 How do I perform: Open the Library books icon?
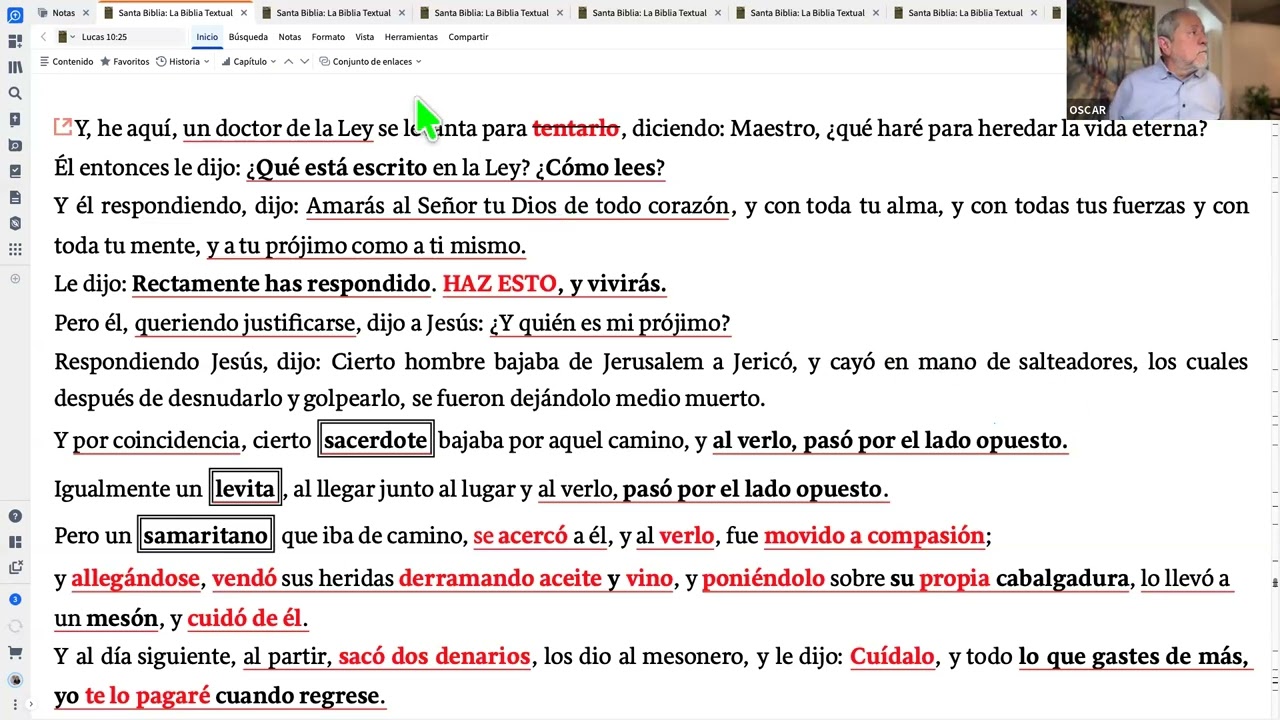15,67
